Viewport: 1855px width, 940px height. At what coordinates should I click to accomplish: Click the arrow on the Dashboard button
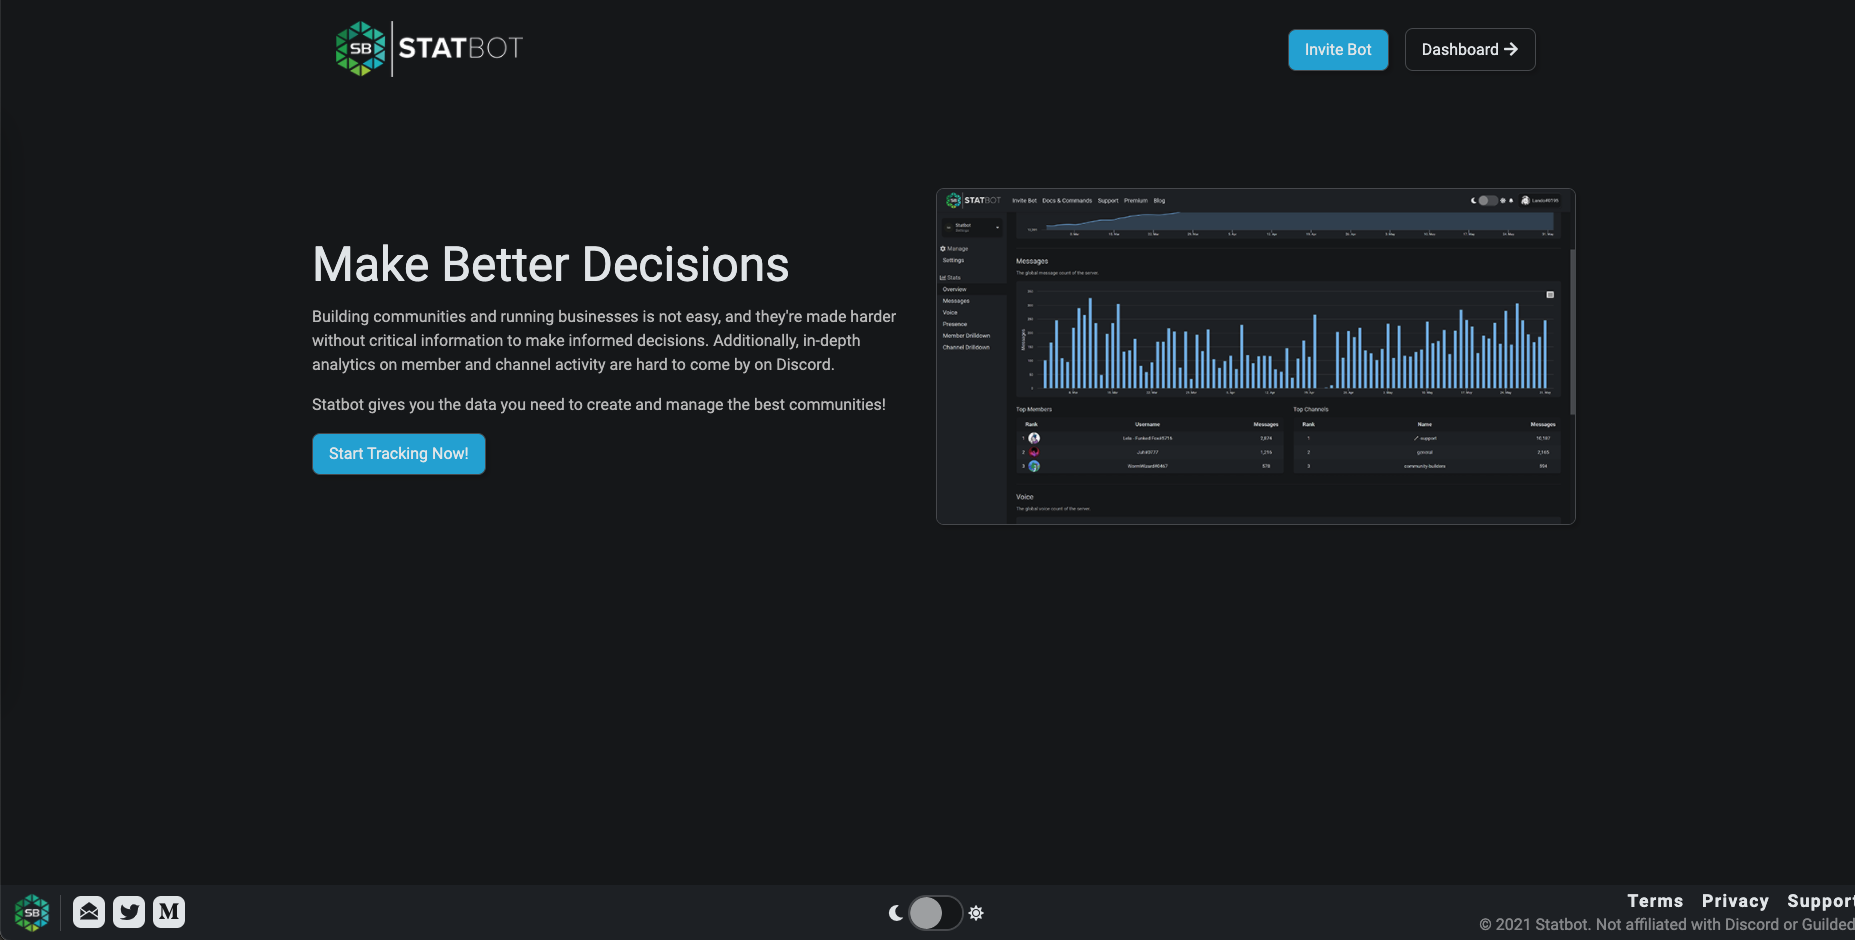pyautogui.click(x=1511, y=49)
